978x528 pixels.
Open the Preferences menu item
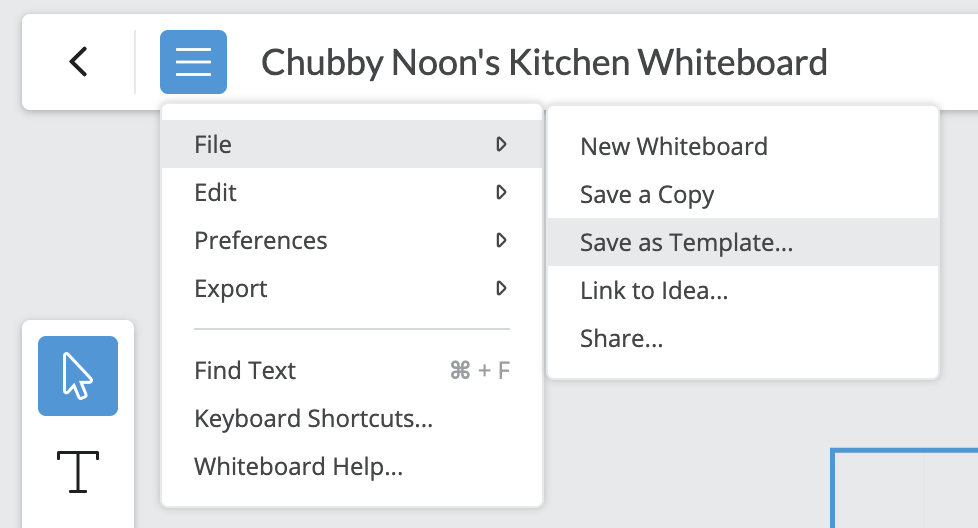click(352, 241)
